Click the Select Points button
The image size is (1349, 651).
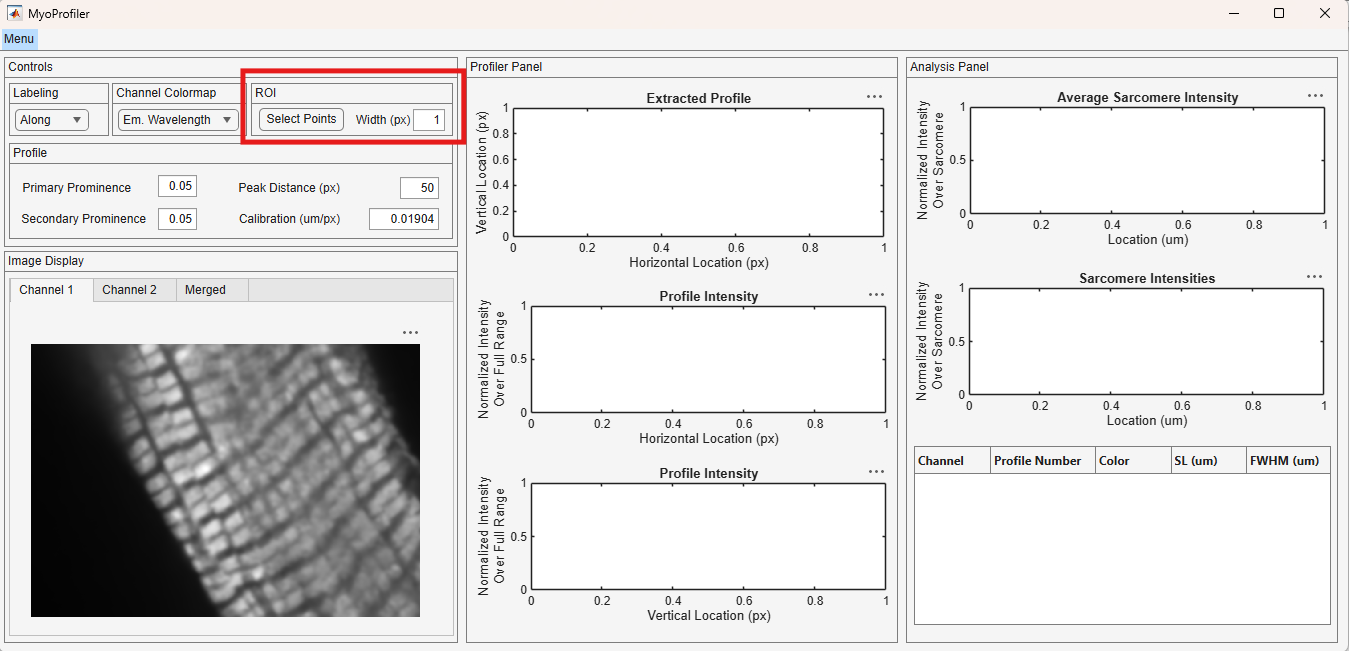301,119
